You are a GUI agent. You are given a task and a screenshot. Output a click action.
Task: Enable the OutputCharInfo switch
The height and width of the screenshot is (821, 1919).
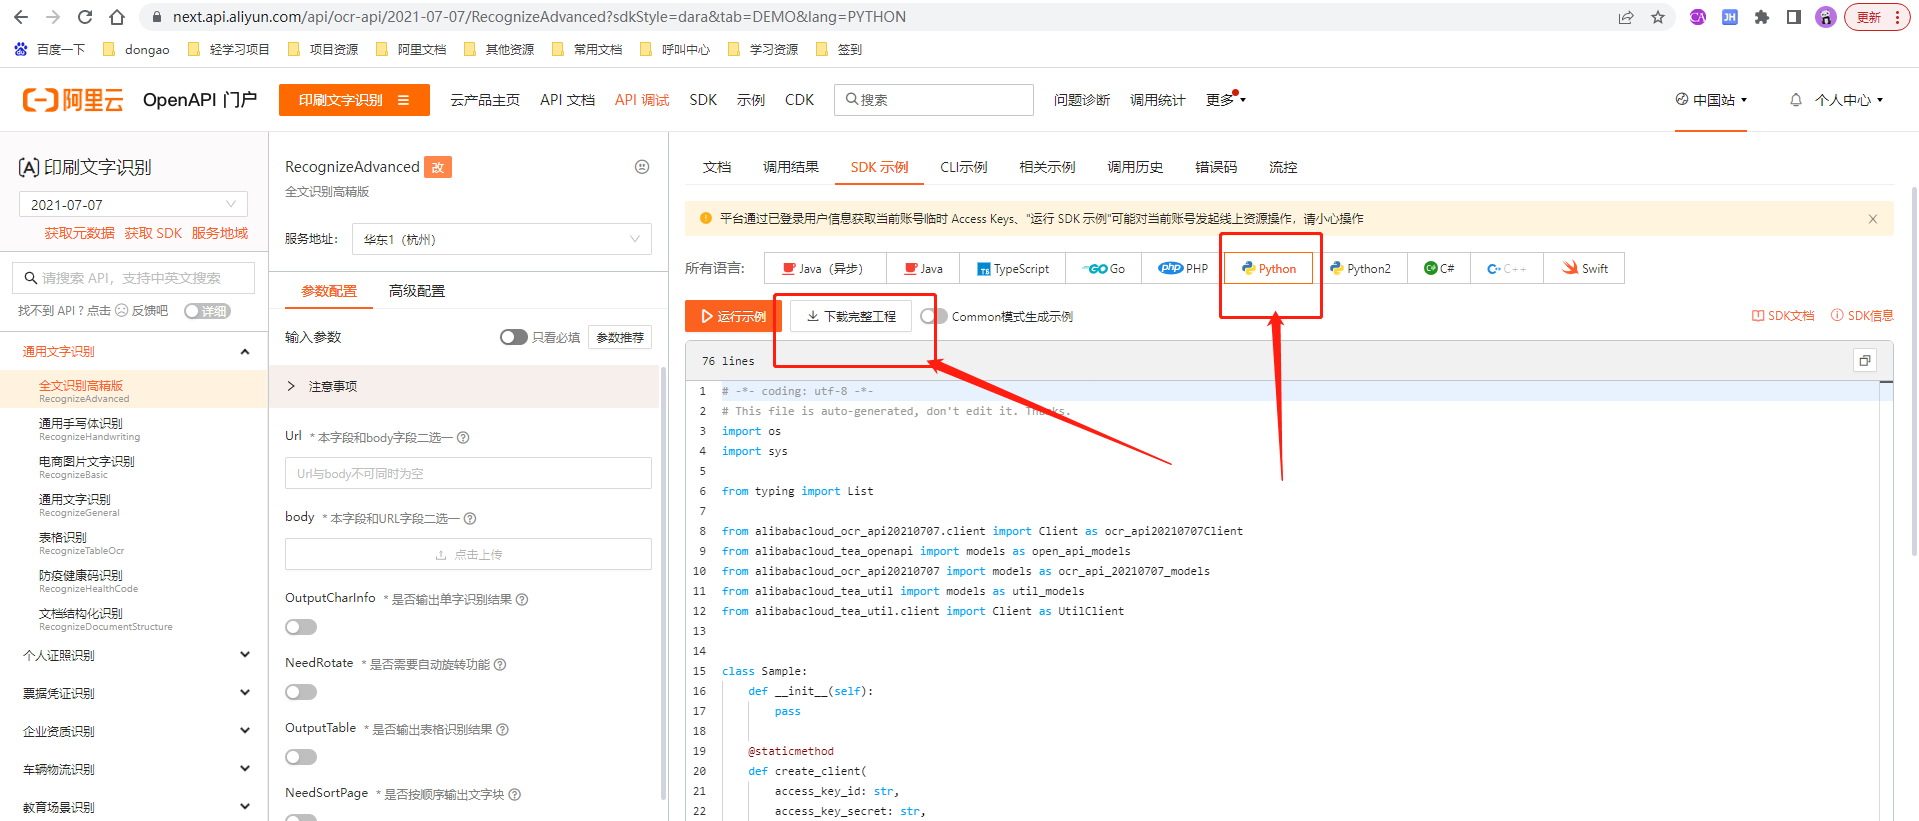[301, 627]
